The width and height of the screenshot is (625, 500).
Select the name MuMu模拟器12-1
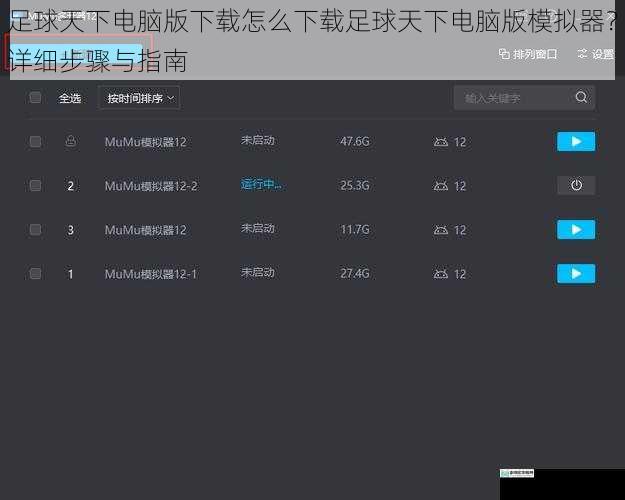click(151, 274)
